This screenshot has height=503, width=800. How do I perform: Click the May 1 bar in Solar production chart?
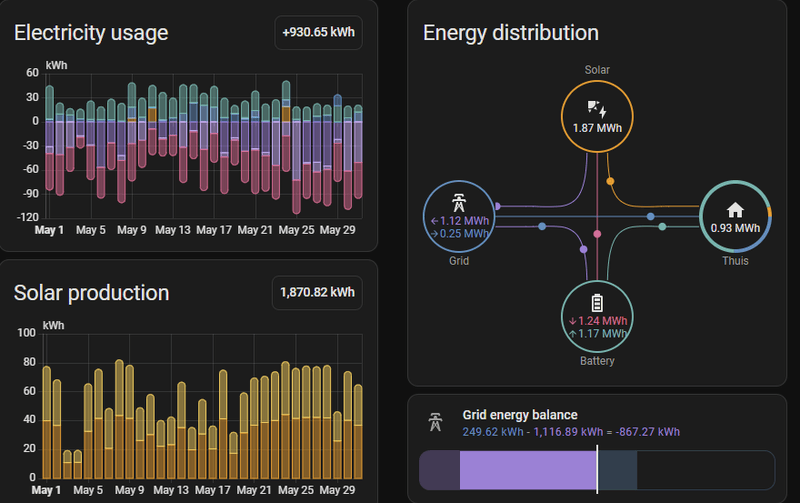(46, 422)
